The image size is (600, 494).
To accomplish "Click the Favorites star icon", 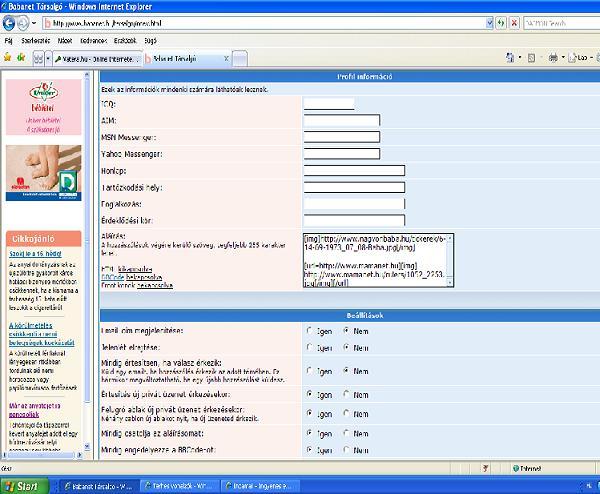I will pyautogui.click(x=8, y=59).
